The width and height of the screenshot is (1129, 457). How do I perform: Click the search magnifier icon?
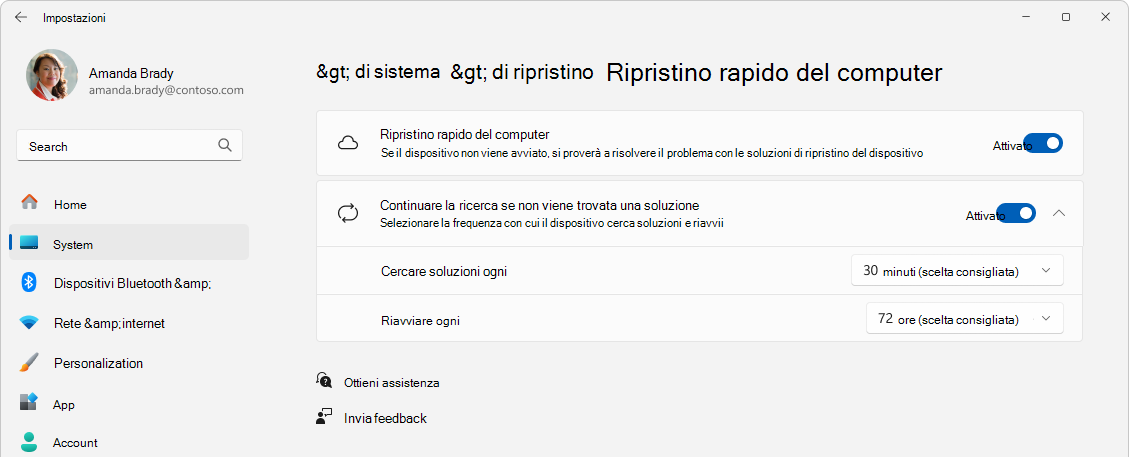pos(225,145)
